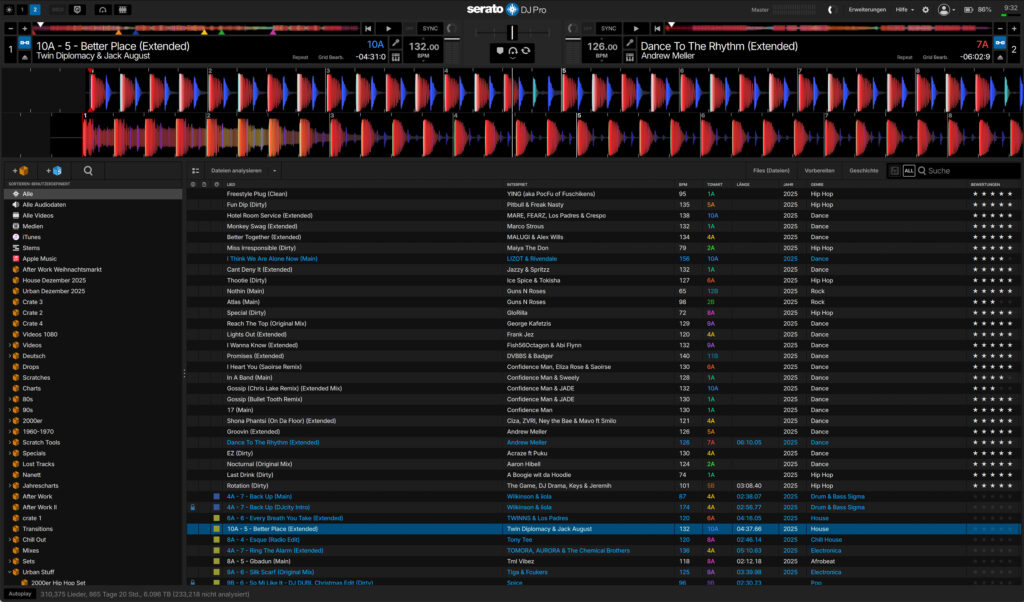Click the left deck tempo pitch slider
Image resolution: width=1024 pixels, height=602 pixels.
[x=450, y=45]
